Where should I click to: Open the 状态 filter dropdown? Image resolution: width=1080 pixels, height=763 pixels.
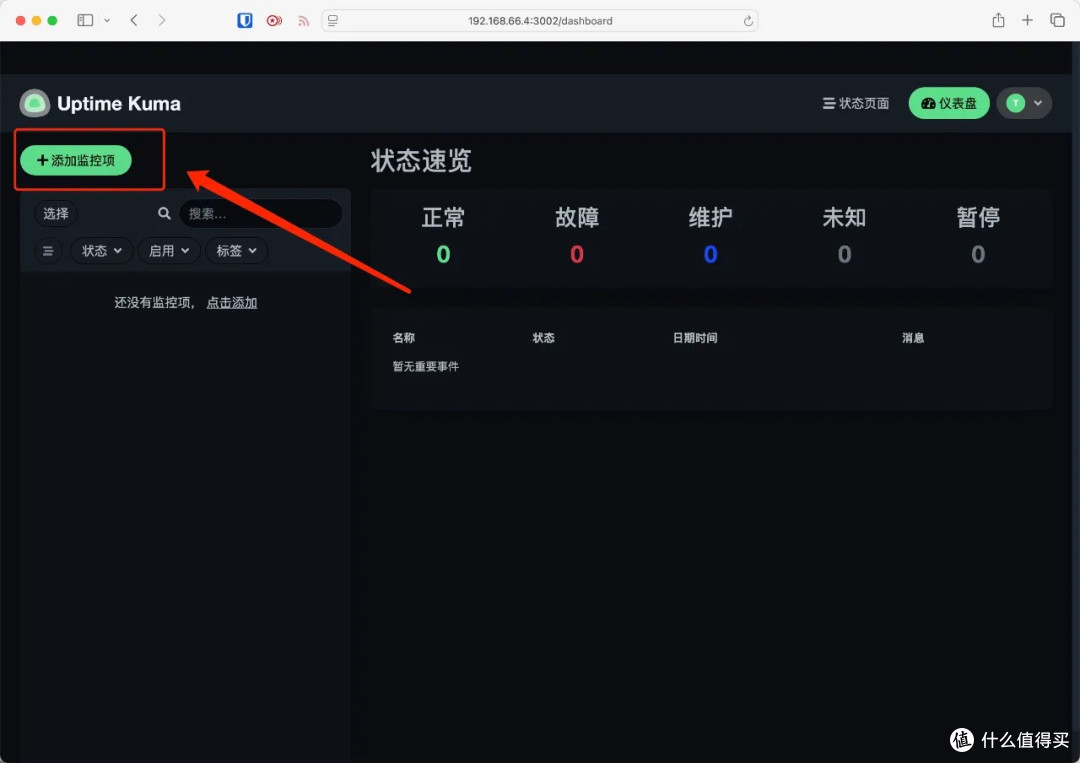pos(101,251)
